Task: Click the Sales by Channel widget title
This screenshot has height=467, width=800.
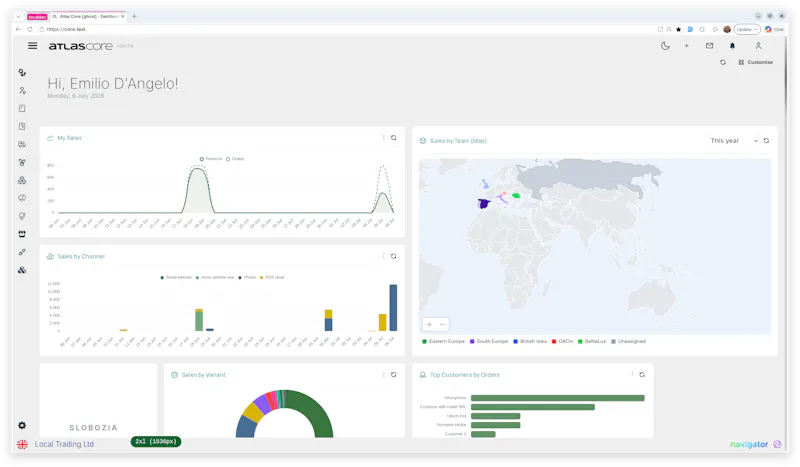Action: [x=81, y=256]
